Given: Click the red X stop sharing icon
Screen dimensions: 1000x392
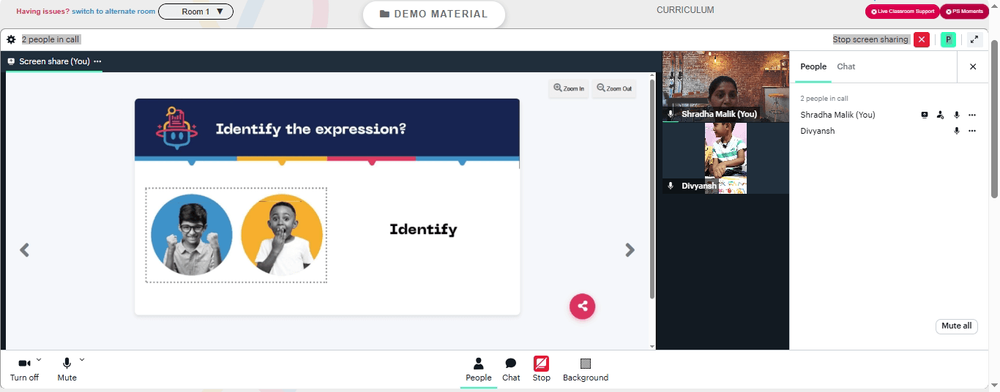Looking at the screenshot, I should 921,40.
